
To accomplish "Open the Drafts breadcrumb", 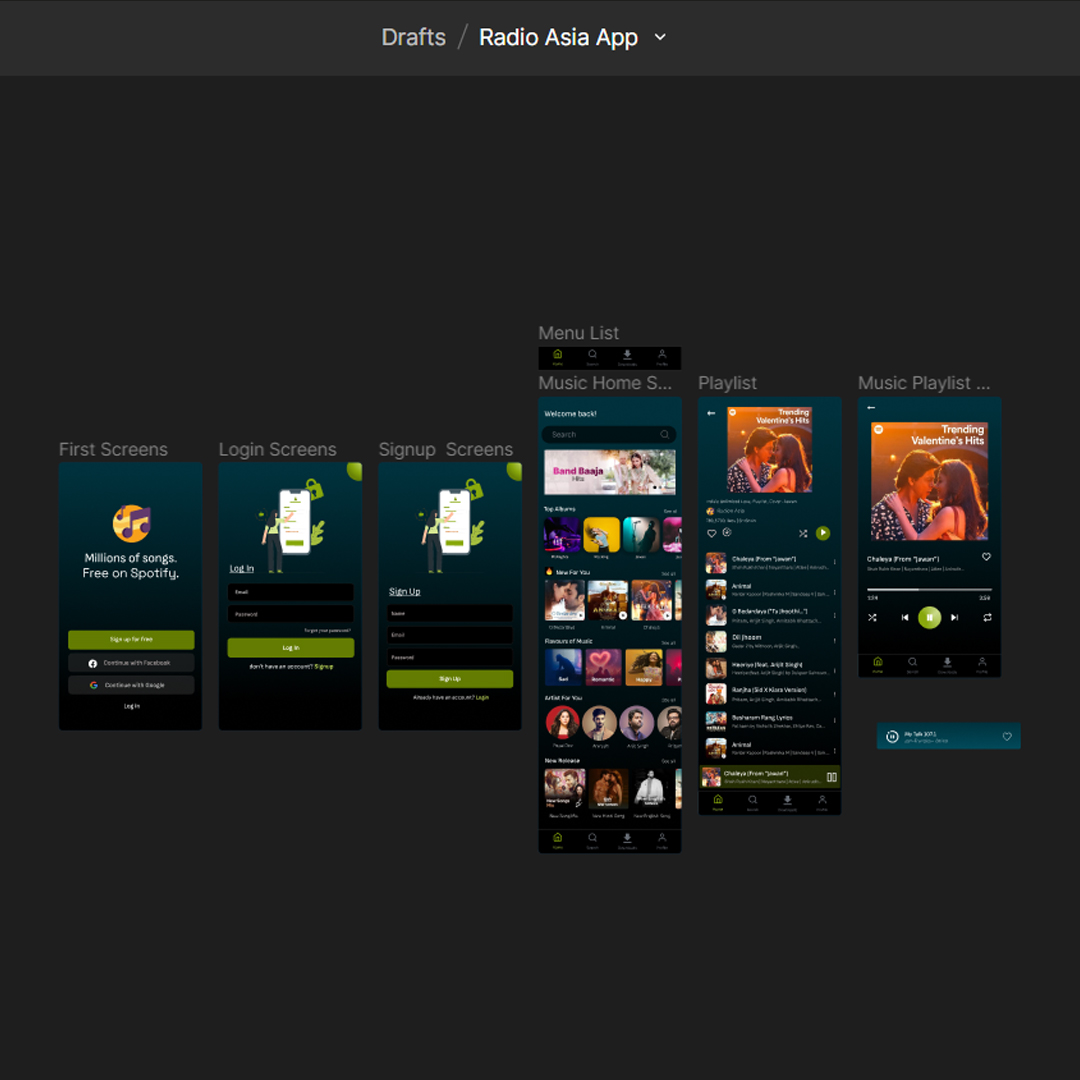I will click(x=413, y=37).
